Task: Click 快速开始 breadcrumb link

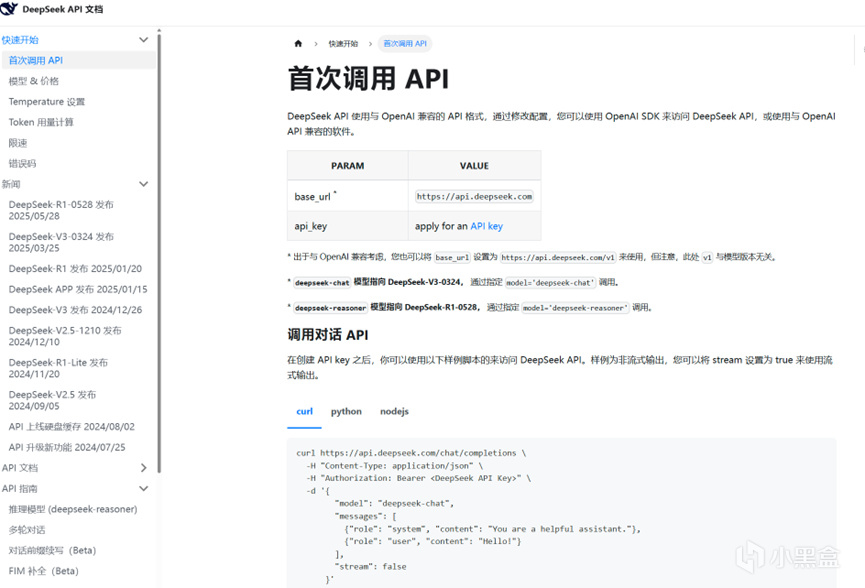Action: (343, 44)
